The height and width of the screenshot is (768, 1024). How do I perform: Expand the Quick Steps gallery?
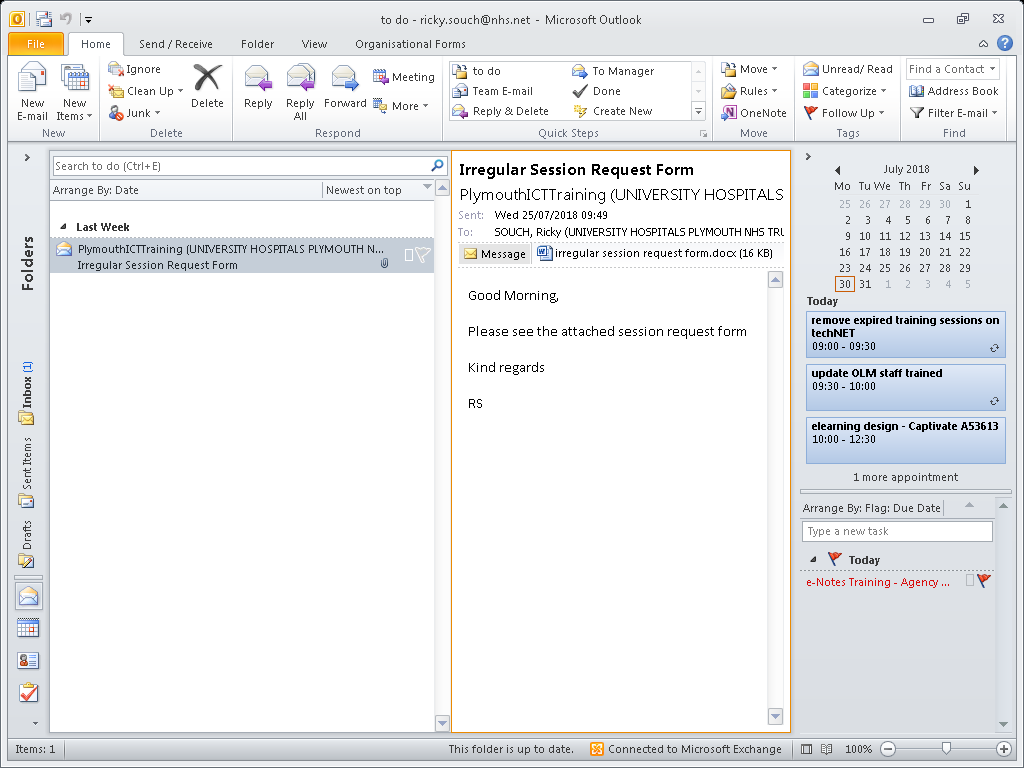[698, 112]
